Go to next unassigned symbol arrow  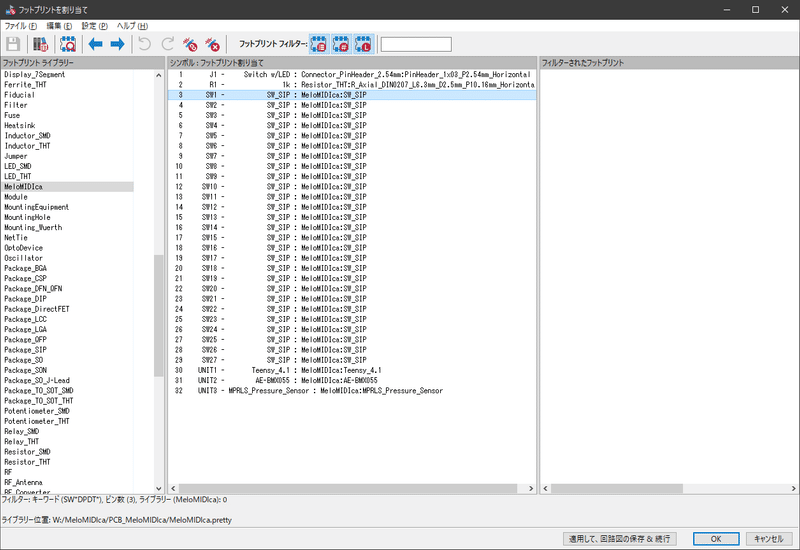(x=118, y=44)
